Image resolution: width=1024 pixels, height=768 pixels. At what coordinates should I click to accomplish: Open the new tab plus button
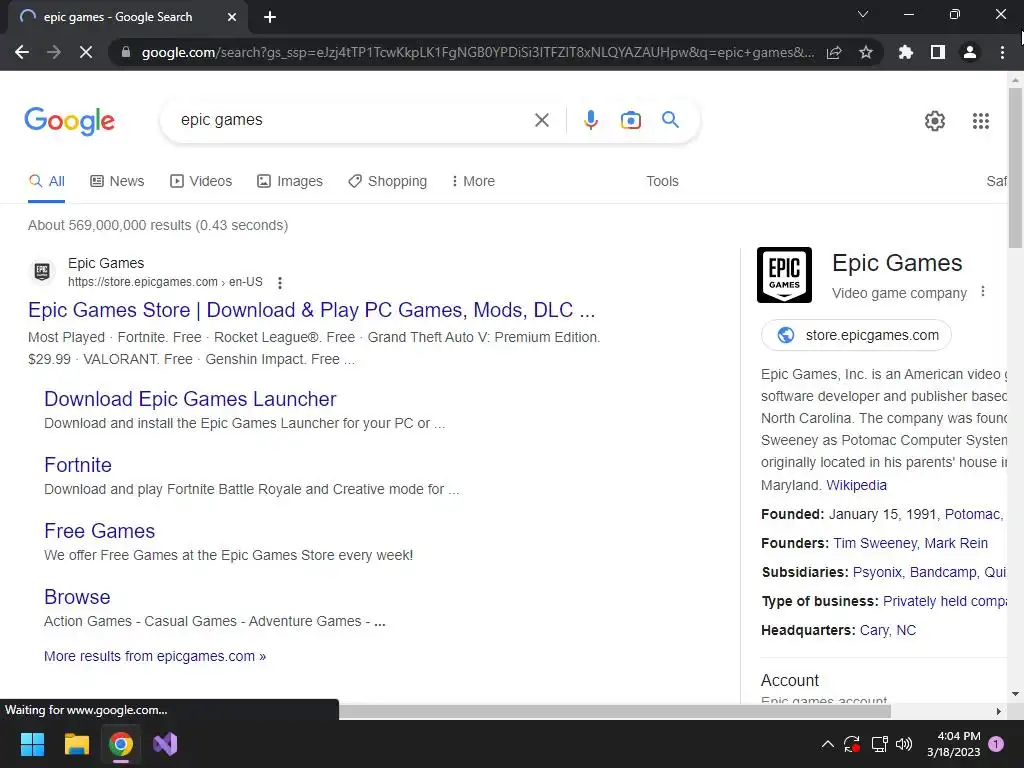click(x=270, y=17)
